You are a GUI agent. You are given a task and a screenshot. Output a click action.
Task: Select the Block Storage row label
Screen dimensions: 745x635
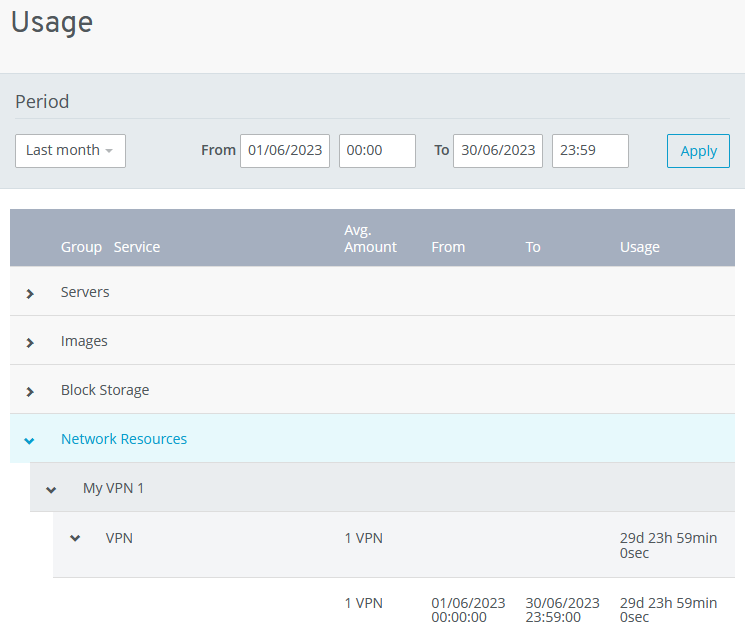105,390
